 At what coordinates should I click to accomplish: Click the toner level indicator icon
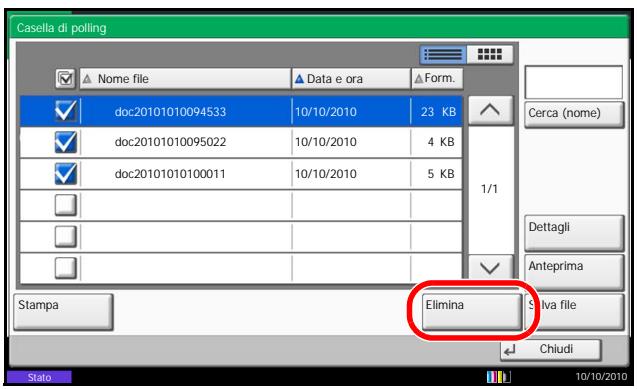498,377
